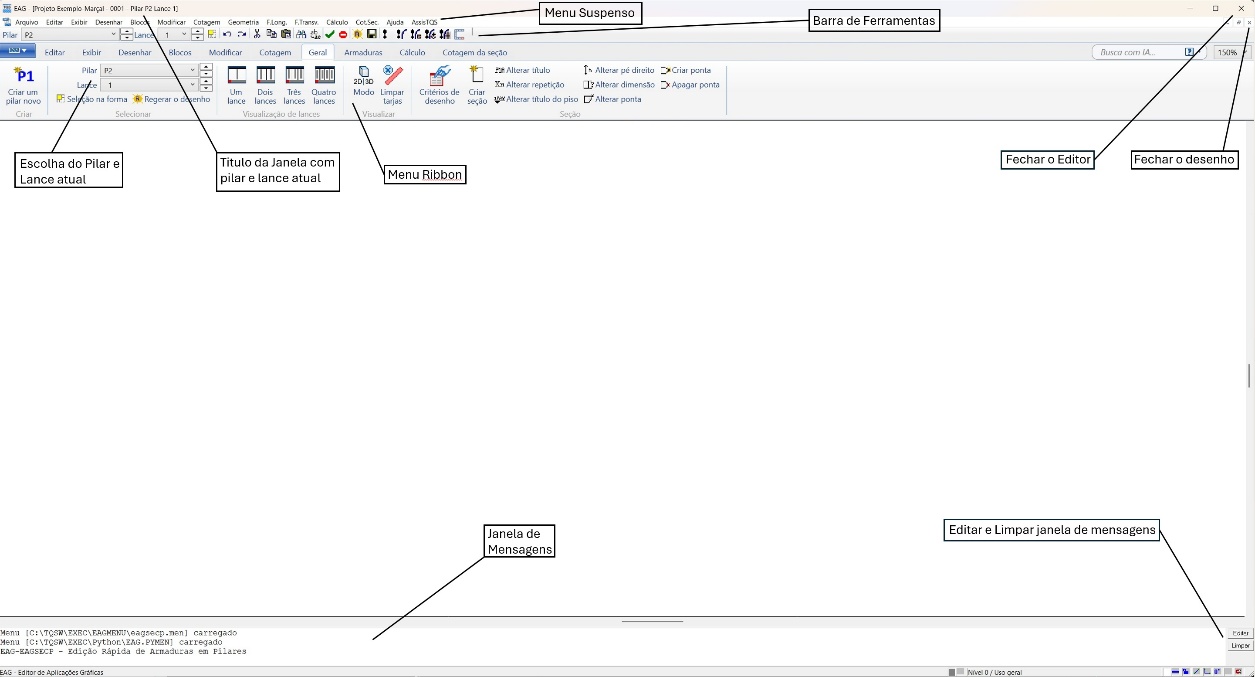This screenshot has width=1255, height=677.
Task: Click red stop icon in toolbar
Action: 343,34
